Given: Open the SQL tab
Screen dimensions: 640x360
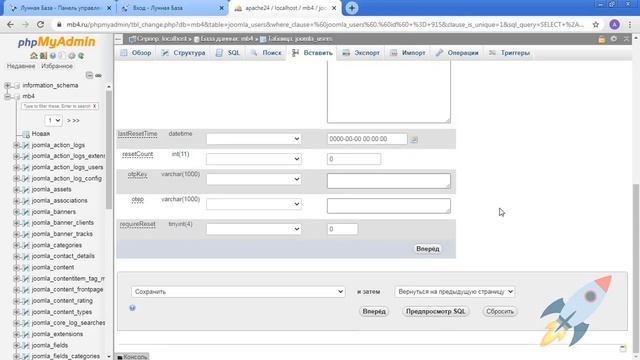Looking at the screenshot, I should [x=228, y=53].
